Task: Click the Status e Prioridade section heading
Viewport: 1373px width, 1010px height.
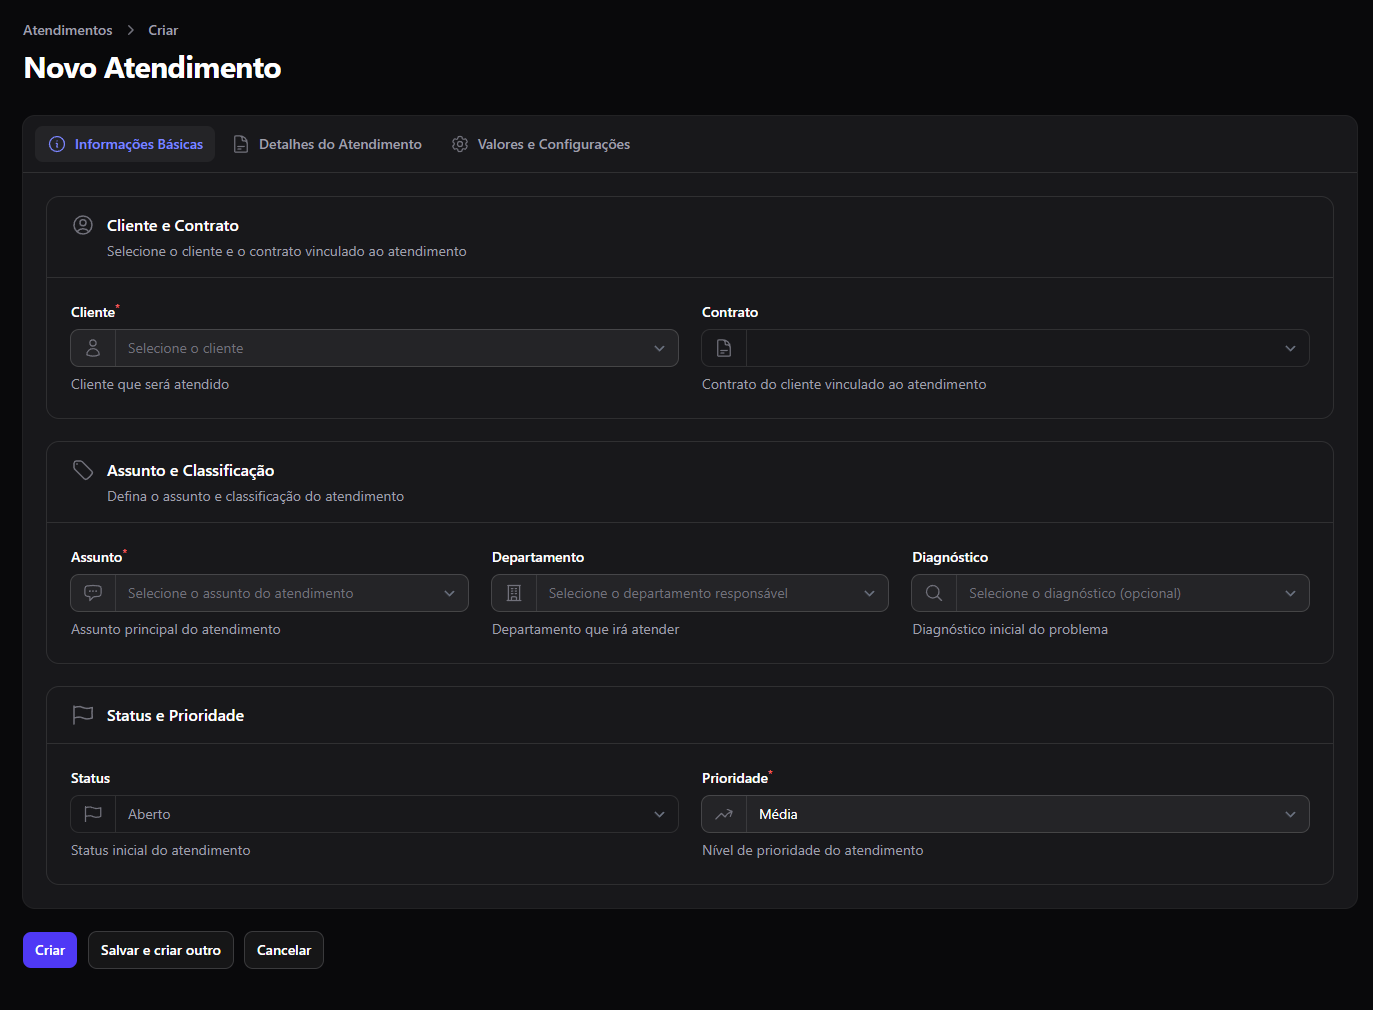Action: (x=176, y=715)
